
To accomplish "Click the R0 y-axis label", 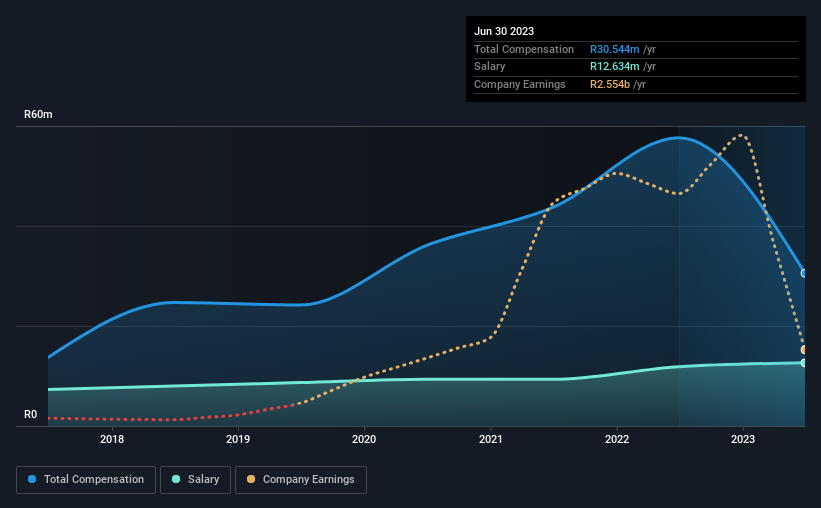I will click(x=31, y=414).
